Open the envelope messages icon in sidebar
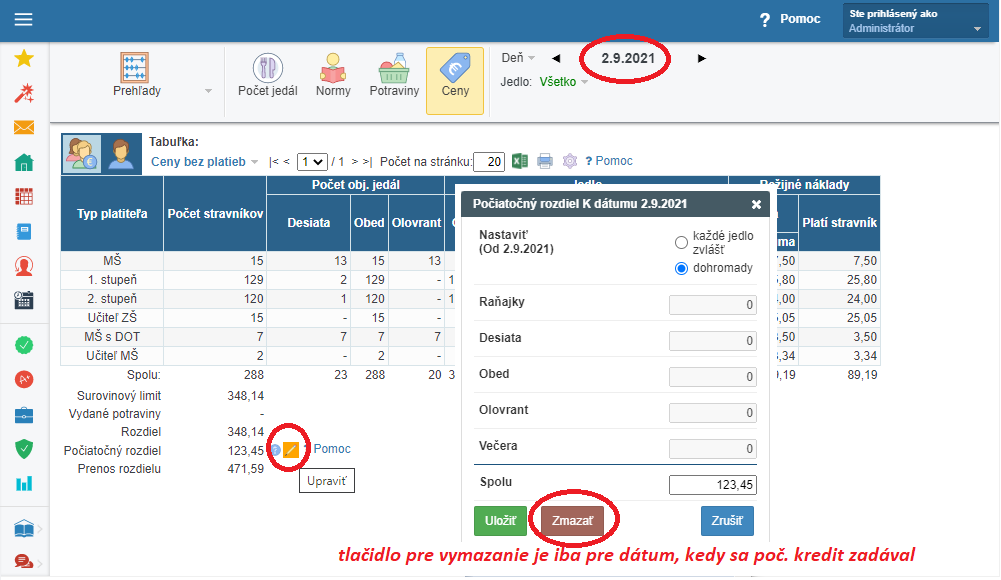This screenshot has width=1001, height=580. (x=24, y=128)
